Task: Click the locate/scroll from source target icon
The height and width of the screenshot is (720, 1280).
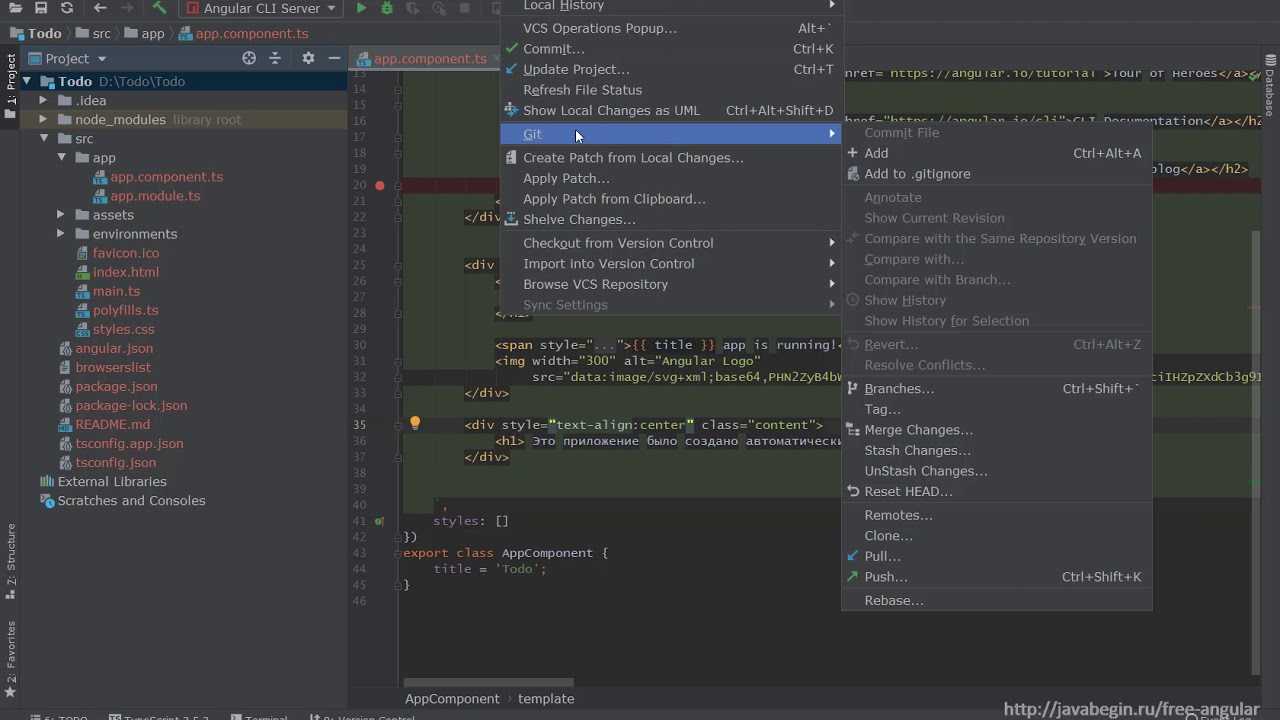Action: [x=249, y=58]
